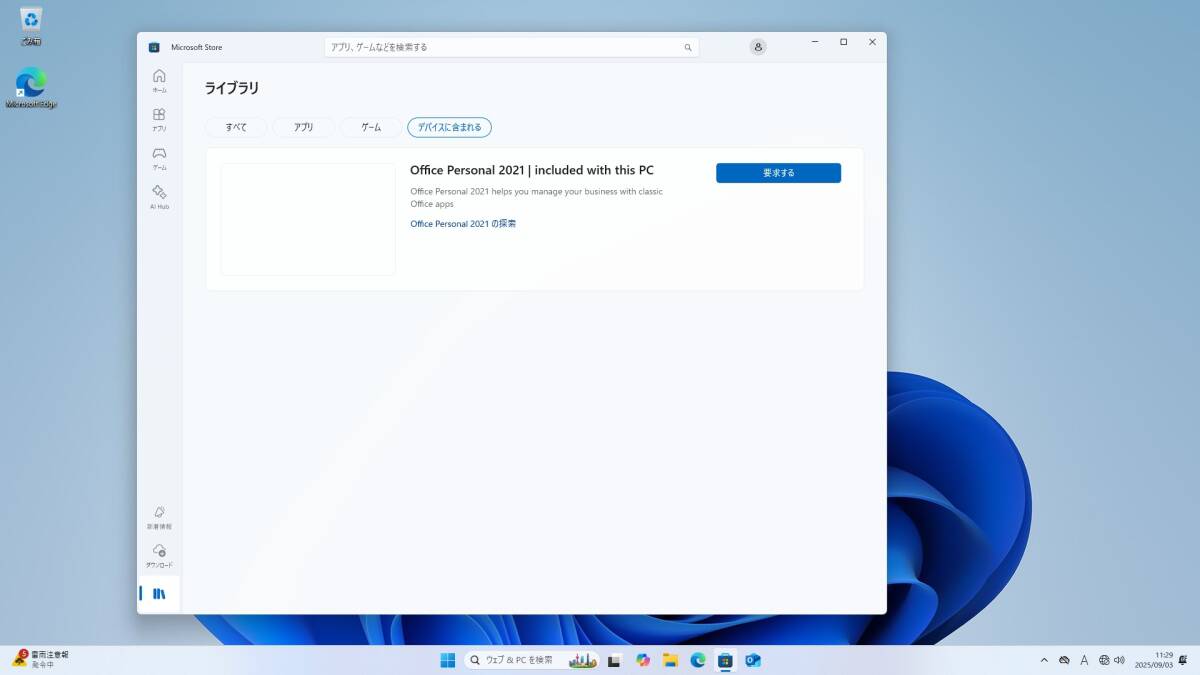The width and height of the screenshot is (1200, 675).
Task: Open 新着情報 in the Store sidebar
Action: click(159, 516)
